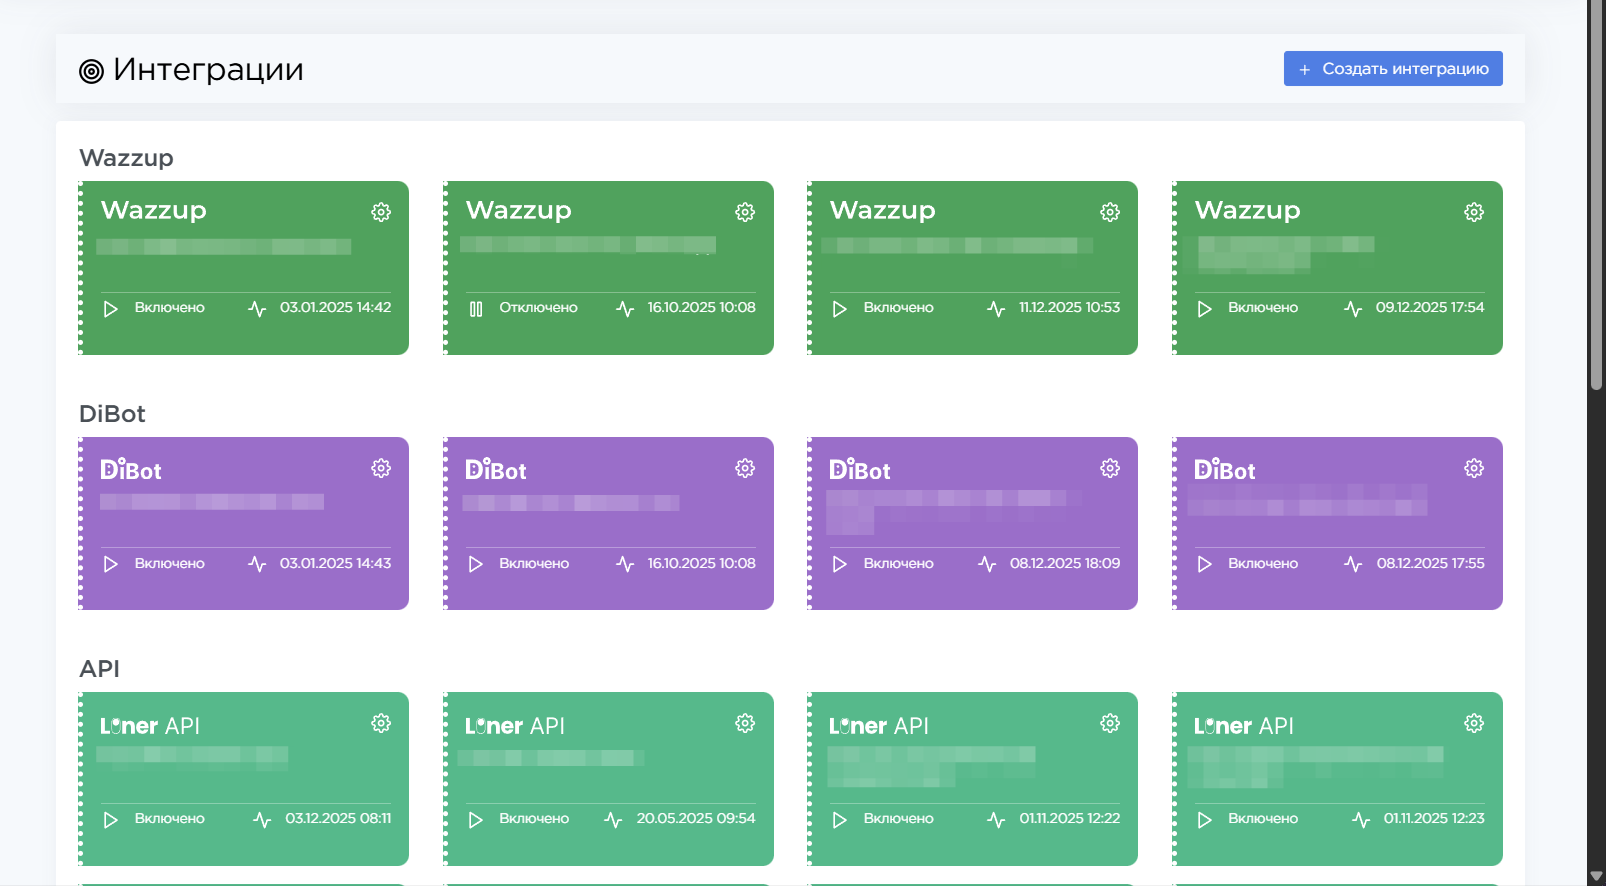Toggle play icon on DiBot card dated 16.10.2025
The image size is (1606, 886).
tap(476, 564)
